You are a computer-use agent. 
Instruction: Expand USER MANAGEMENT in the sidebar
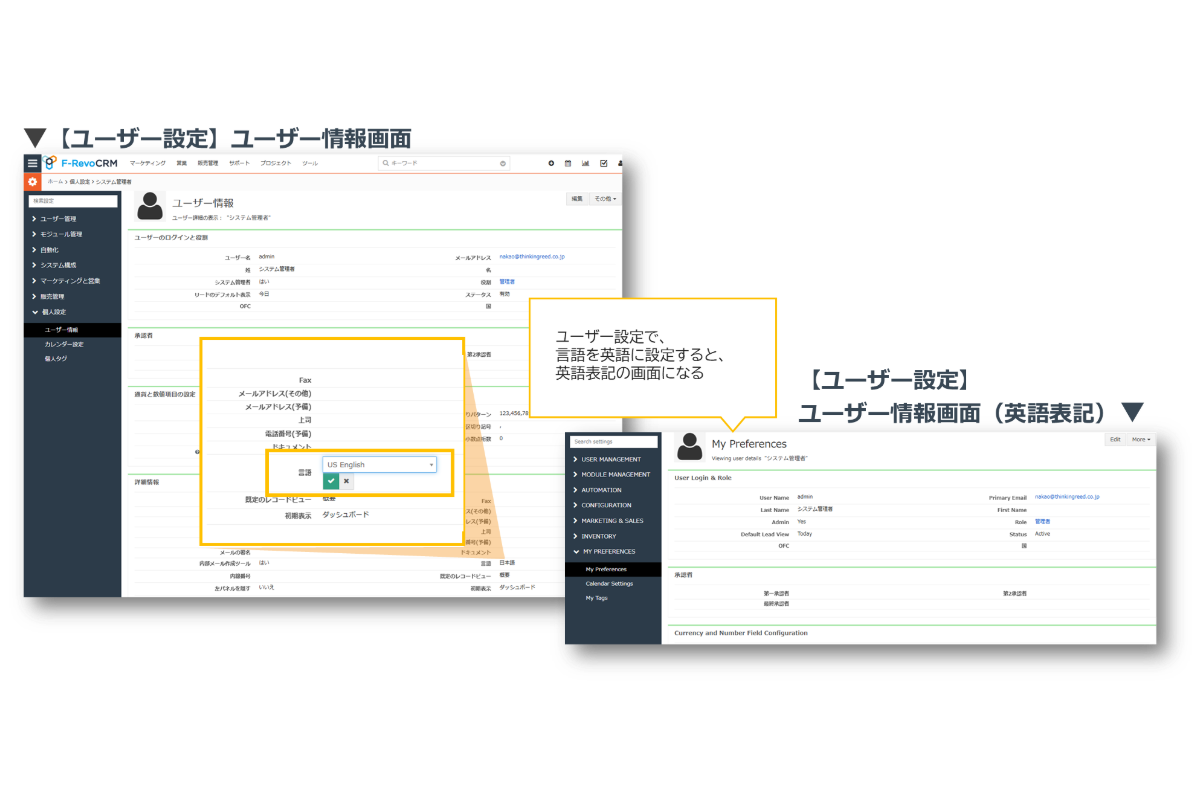611,459
